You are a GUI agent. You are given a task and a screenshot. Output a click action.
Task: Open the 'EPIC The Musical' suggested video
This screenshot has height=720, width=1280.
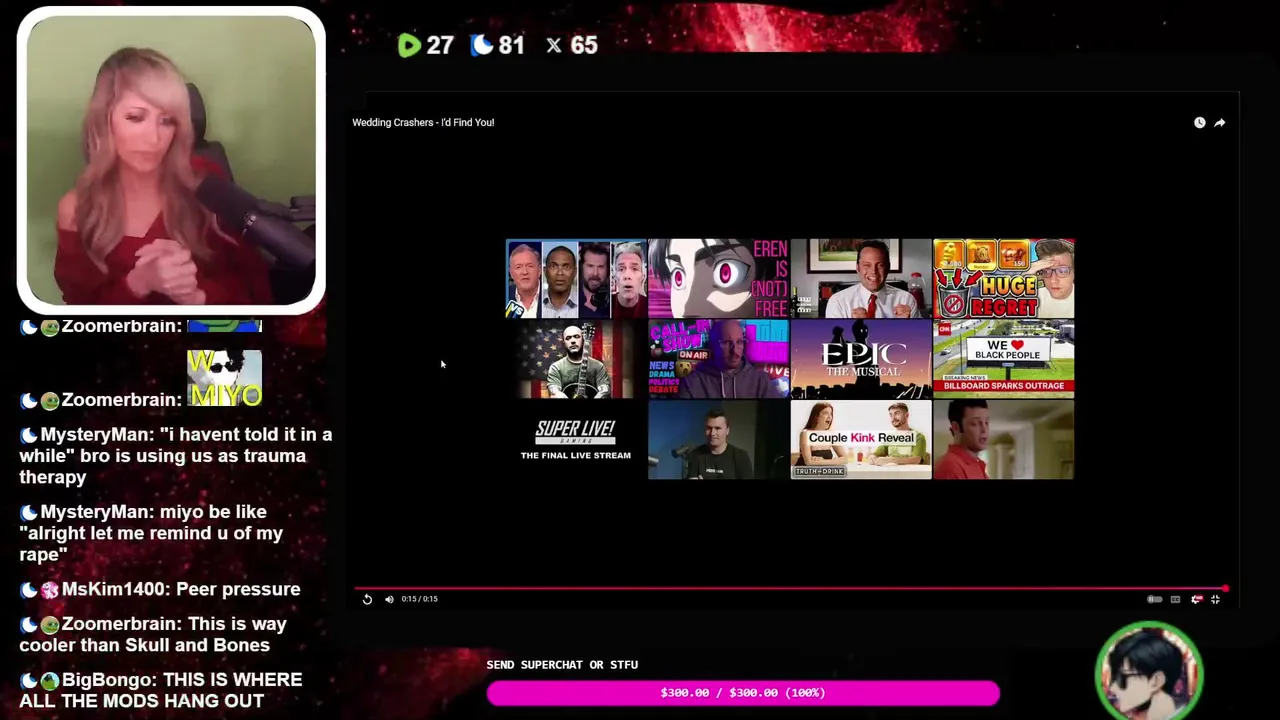pos(861,359)
